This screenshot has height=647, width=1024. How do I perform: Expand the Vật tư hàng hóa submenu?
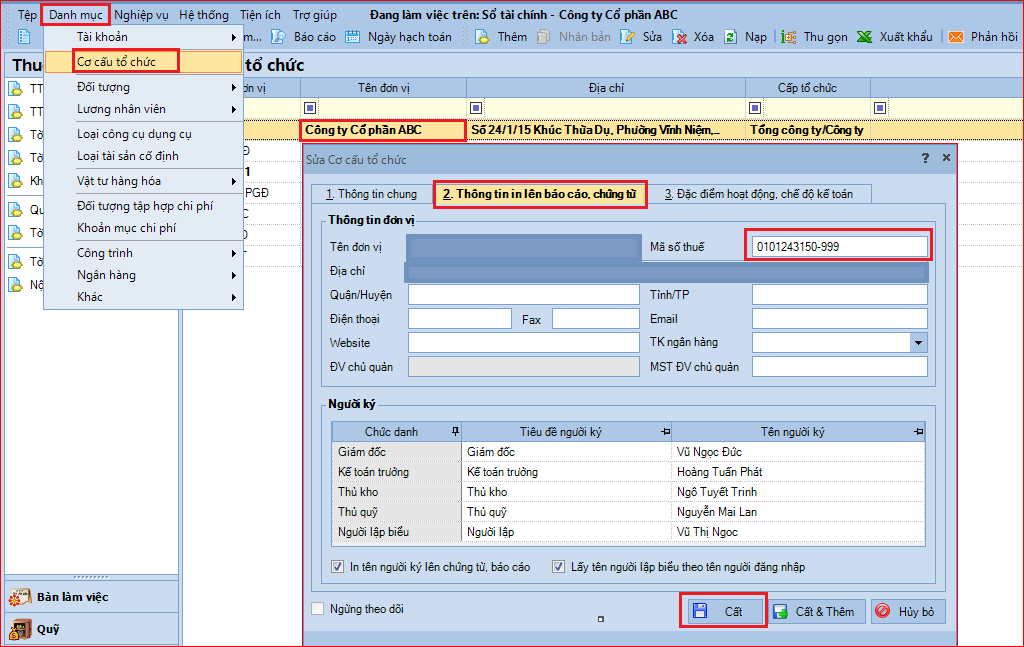click(234, 181)
